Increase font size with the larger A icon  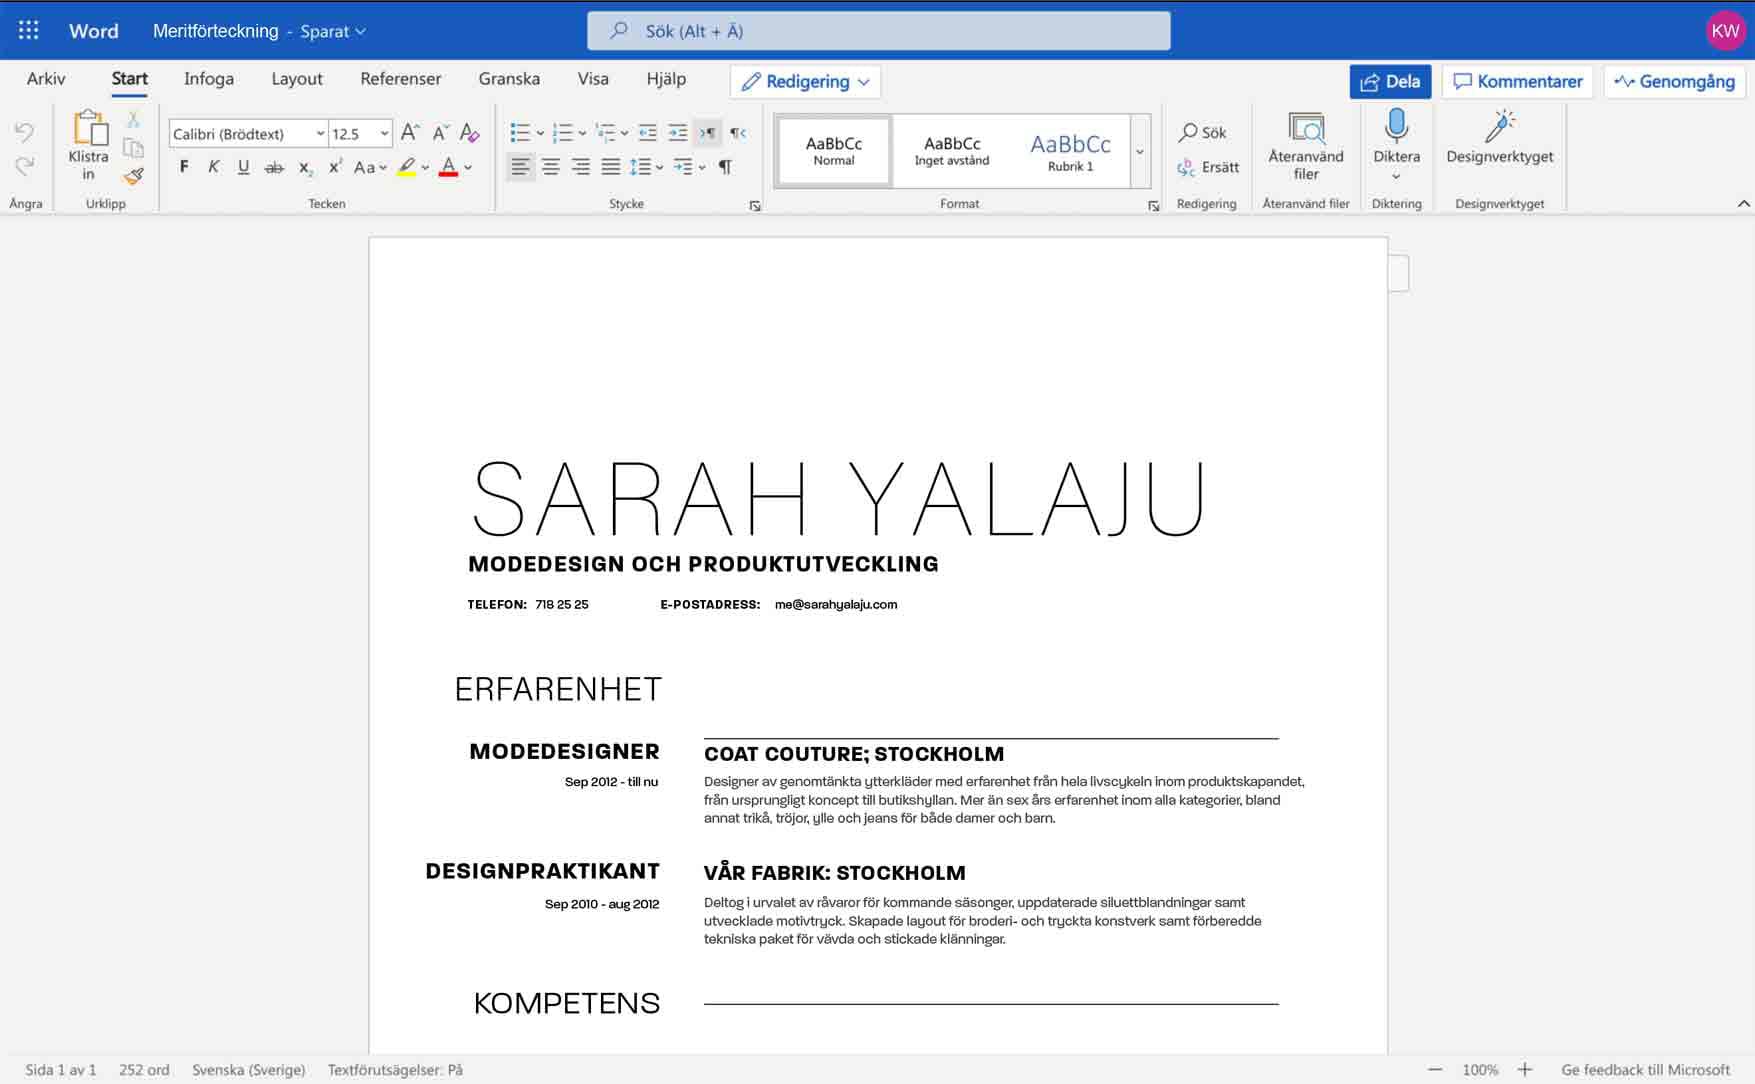click(409, 133)
